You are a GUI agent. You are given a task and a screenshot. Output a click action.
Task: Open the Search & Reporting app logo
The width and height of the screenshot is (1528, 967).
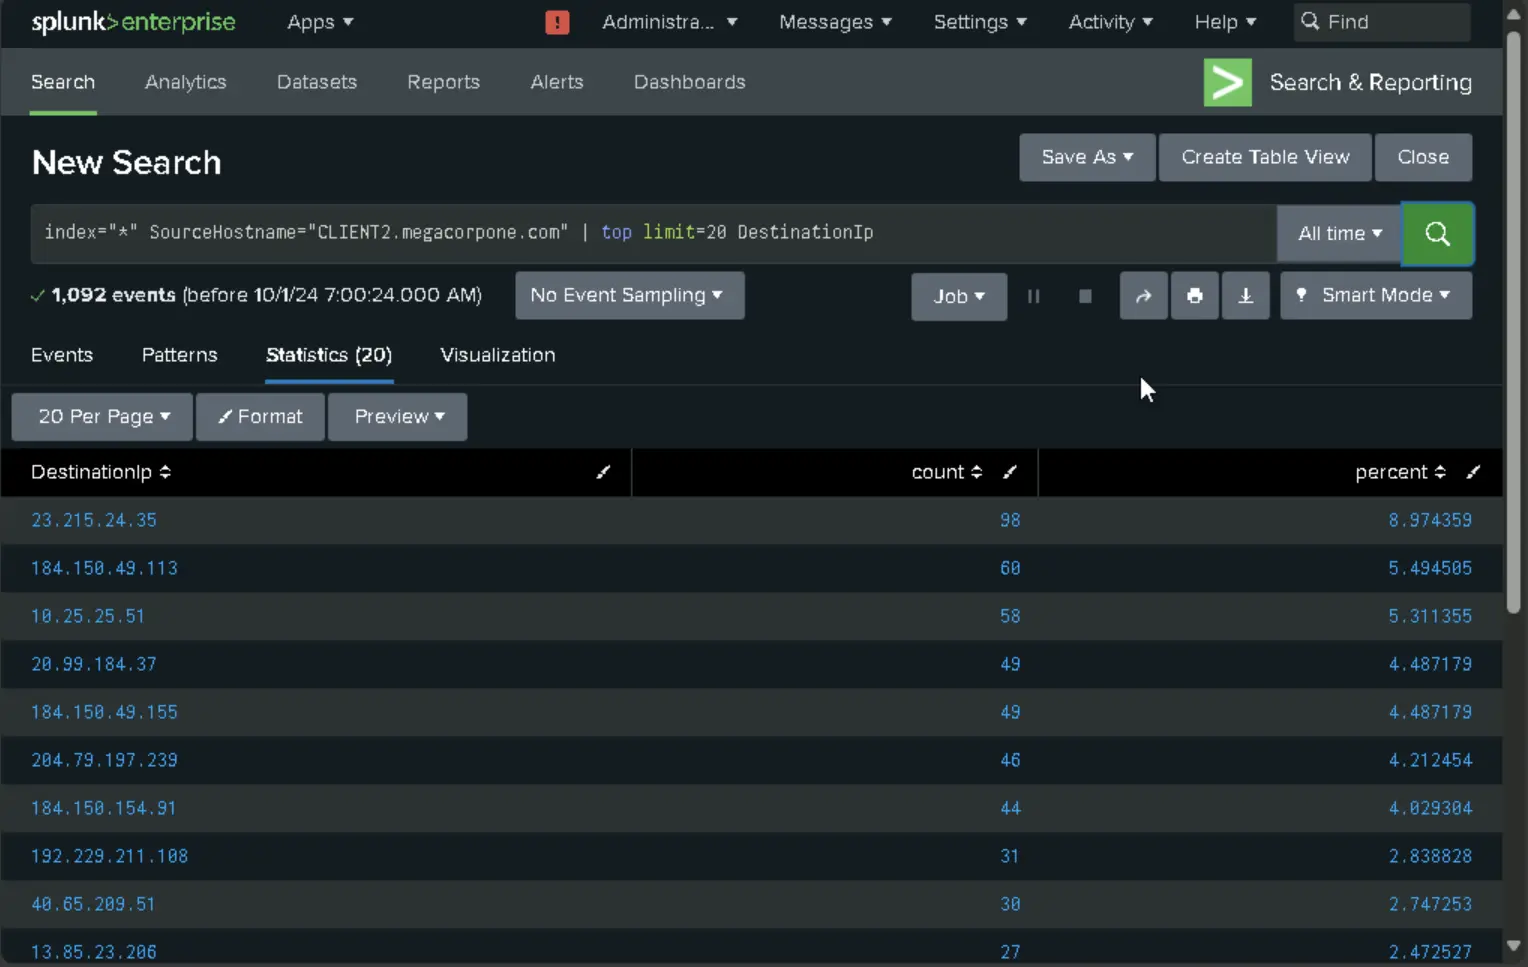click(x=1227, y=82)
